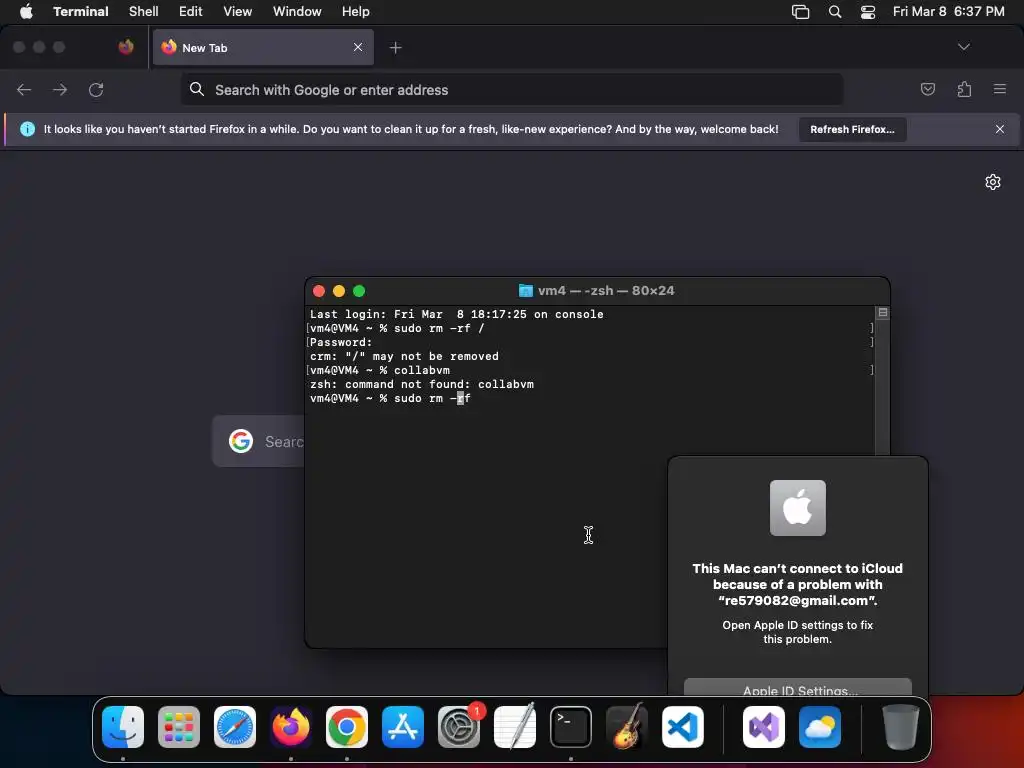Dismiss the Firefox welcome back notification
1024x768 pixels.
tap(1000, 129)
